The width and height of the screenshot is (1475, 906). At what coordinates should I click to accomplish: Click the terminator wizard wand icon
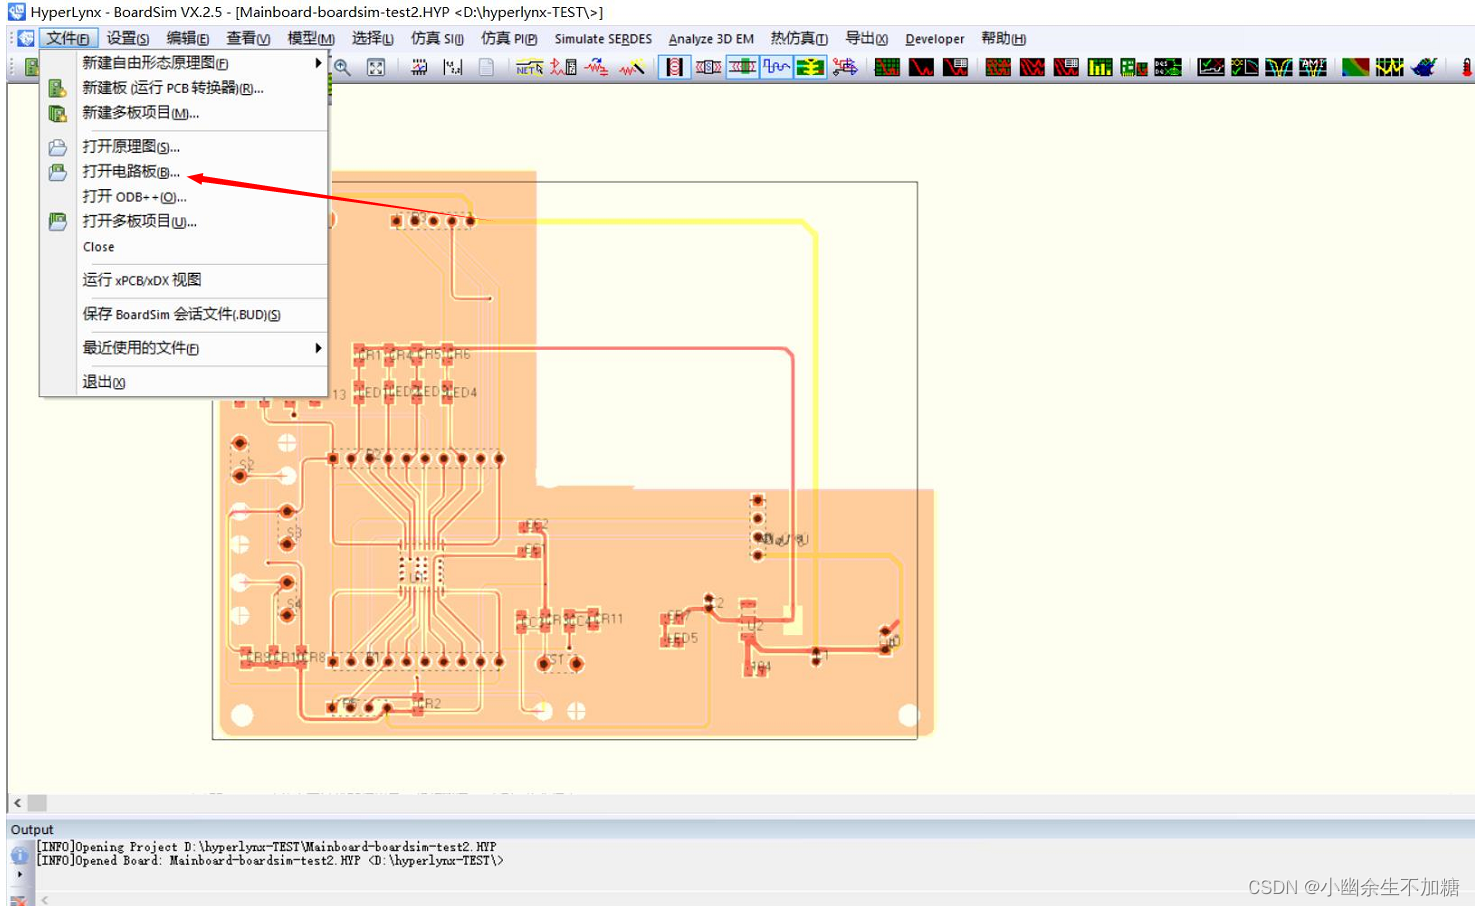631,67
